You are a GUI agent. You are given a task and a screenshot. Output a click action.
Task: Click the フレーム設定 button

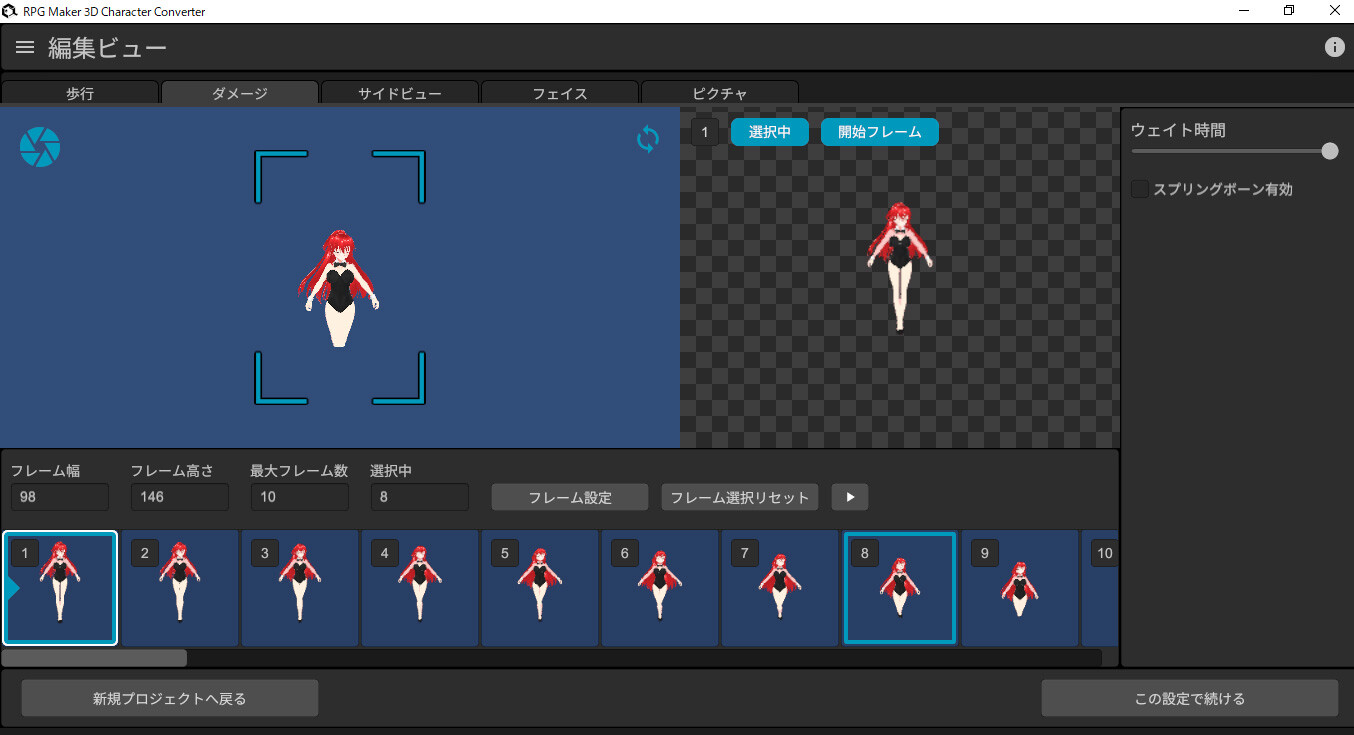point(568,497)
